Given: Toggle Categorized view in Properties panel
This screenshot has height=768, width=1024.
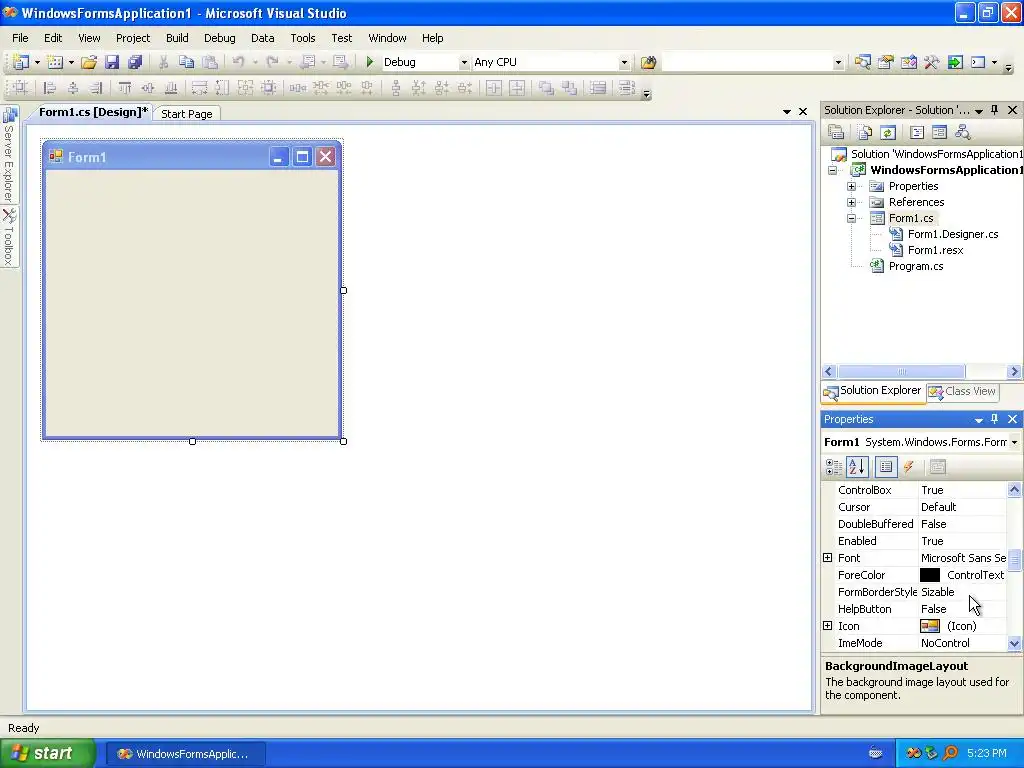Looking at the screenshot, I should (834, 466).
